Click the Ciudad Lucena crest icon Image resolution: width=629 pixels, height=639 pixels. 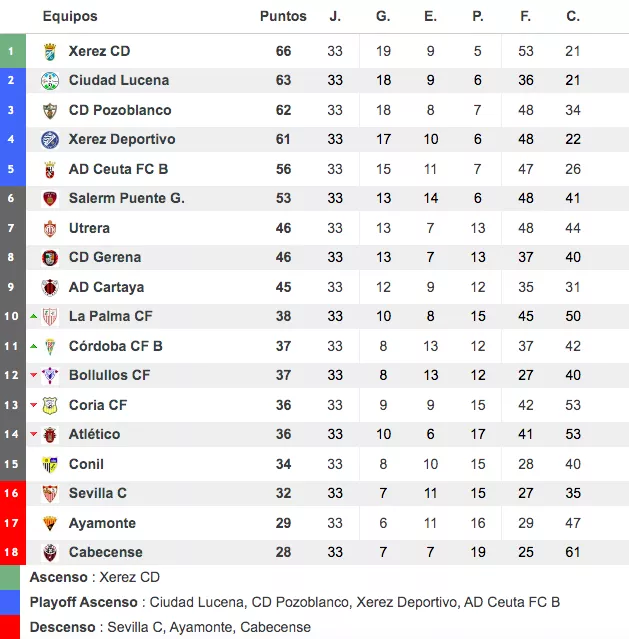tap(50, 81)
